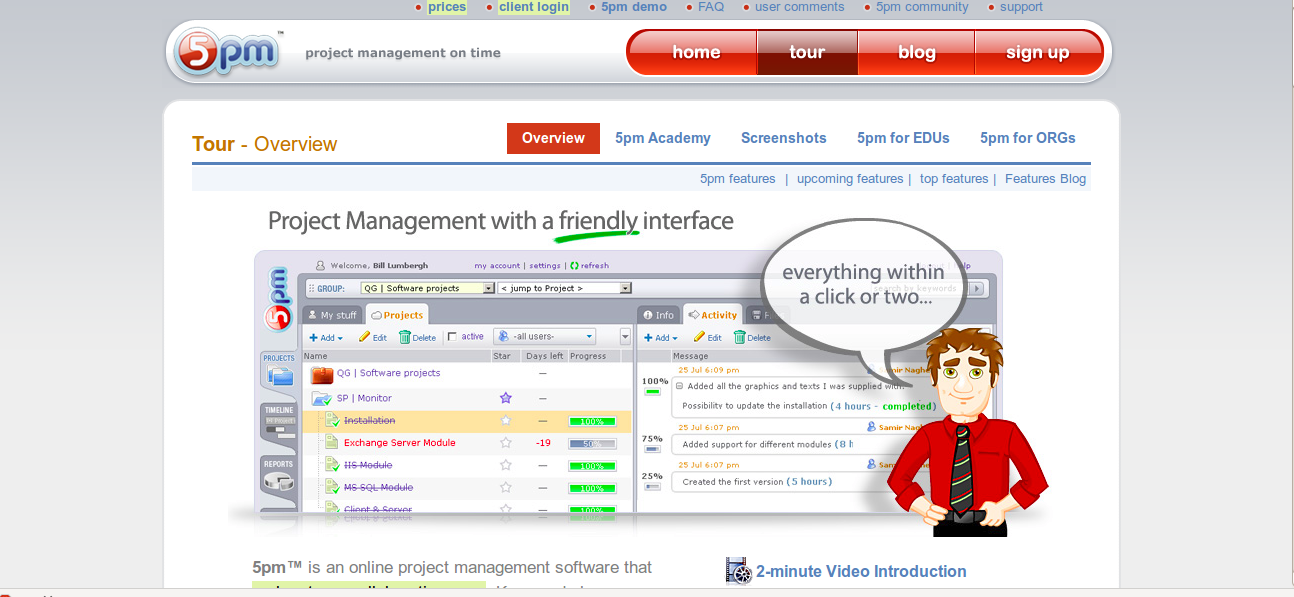Toggle the star for Installation
Image resolution: width=1294 pixels, height=597 pixels.
[x=506, y=420]
